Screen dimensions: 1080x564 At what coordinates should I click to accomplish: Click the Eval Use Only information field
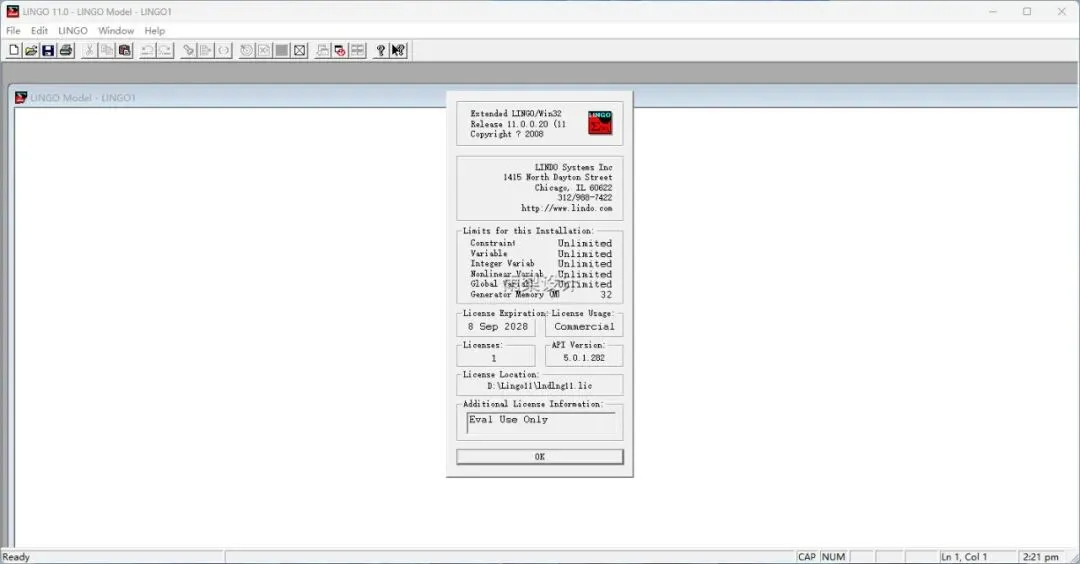pyautogui.click(x=541, y=423)
